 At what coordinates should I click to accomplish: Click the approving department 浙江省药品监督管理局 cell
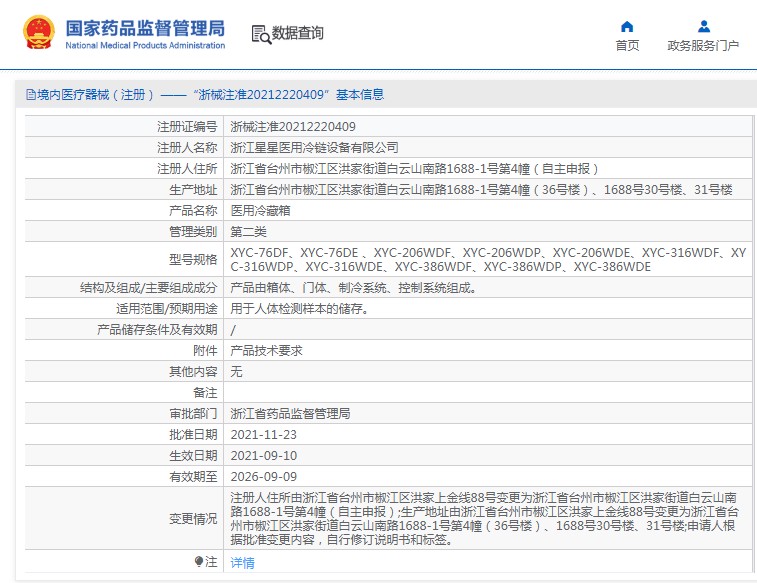(290, 413)
